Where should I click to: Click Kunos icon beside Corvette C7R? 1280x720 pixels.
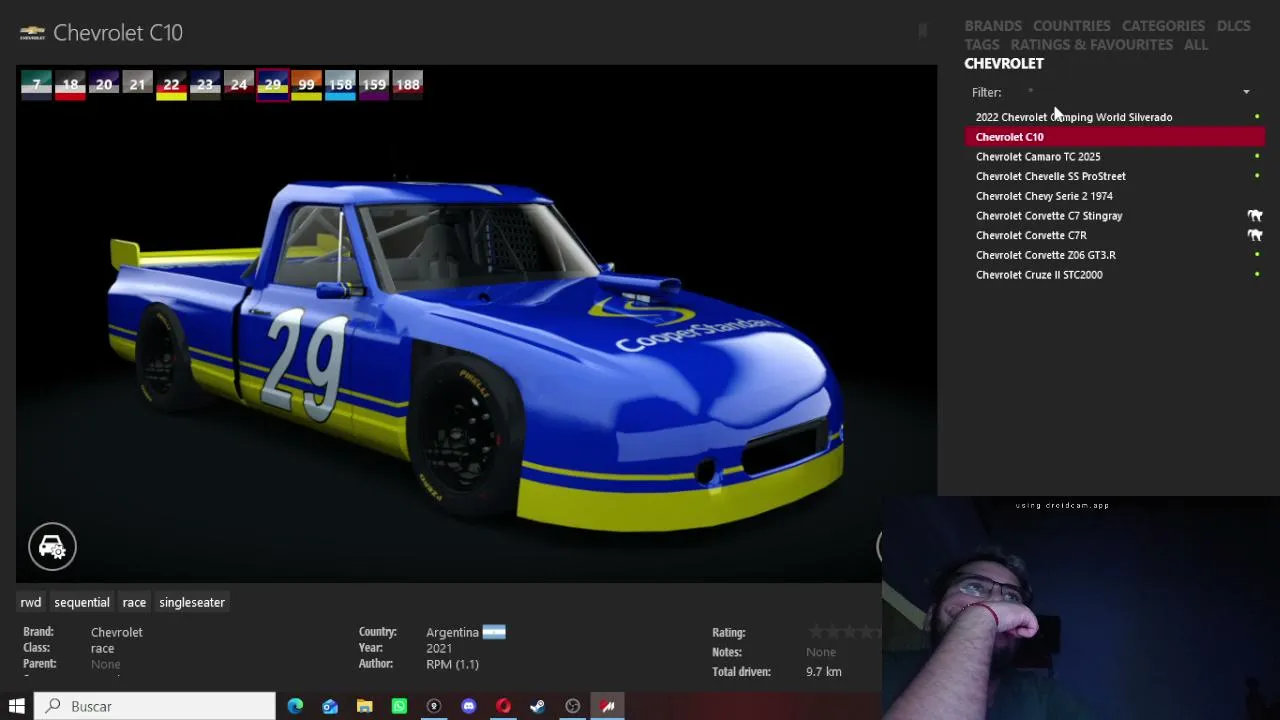click(x=1255, y=235)
